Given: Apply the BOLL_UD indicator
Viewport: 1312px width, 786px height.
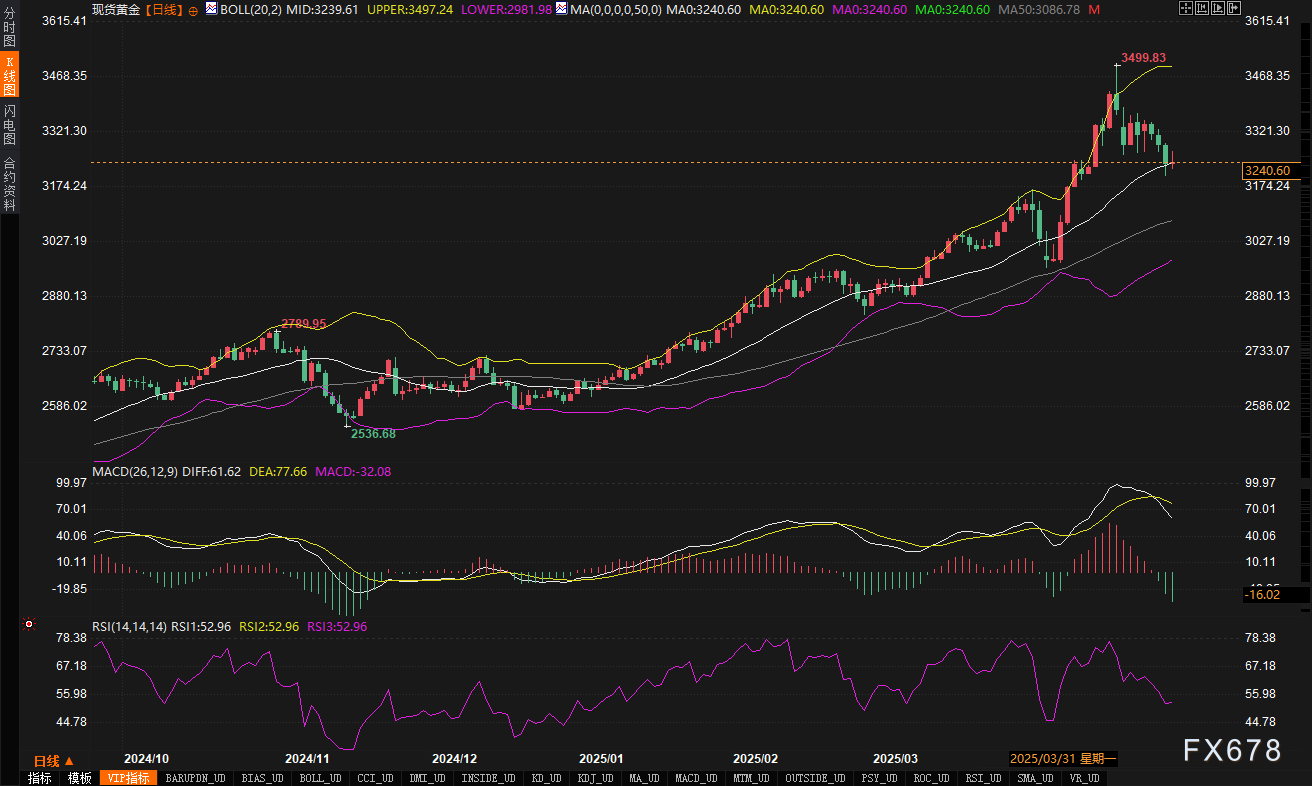Looking at the screenshot, I should pos(320,778).
